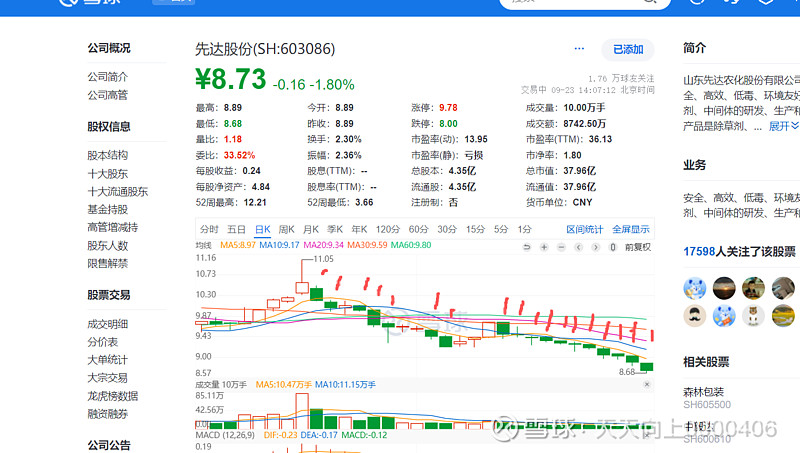Viewport: 800px width, 453px height.
Task: Open the 前复权 adjustment dropdown
Action: point(638,247)
